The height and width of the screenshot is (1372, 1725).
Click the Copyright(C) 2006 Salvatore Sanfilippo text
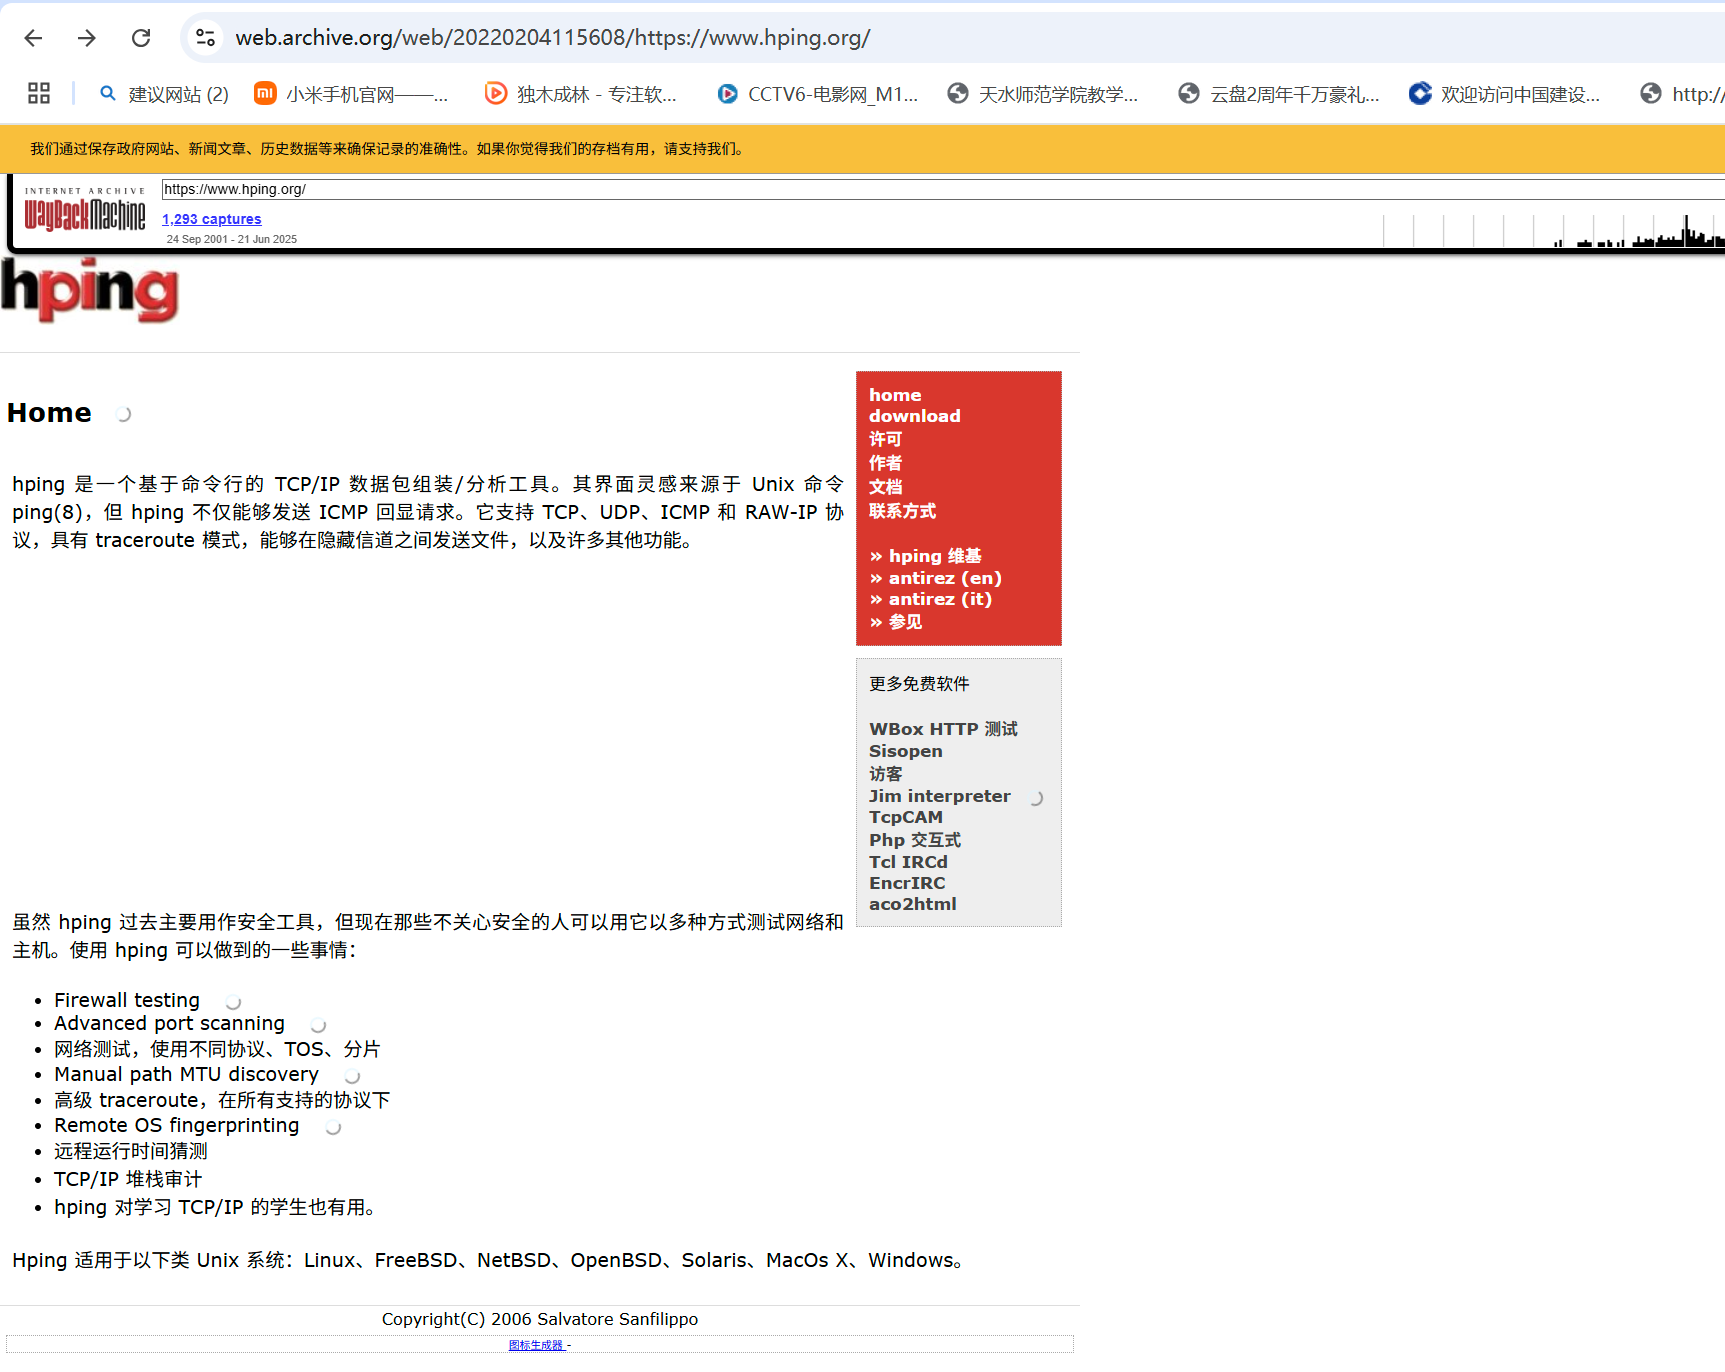pyautogui.click(x=540, y=1319)
